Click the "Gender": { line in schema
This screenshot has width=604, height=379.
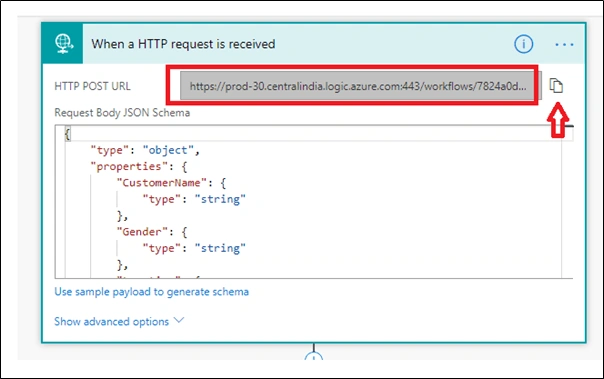tap(152, 232)
